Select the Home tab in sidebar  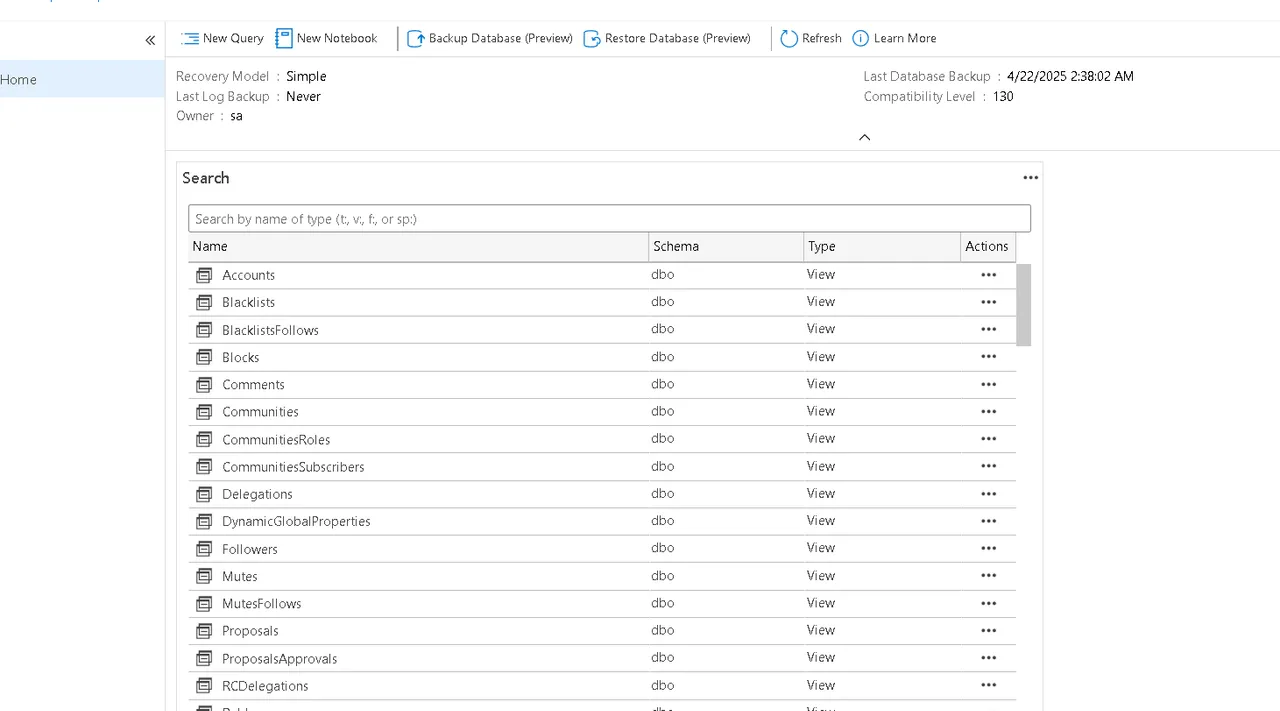(82, 79)
